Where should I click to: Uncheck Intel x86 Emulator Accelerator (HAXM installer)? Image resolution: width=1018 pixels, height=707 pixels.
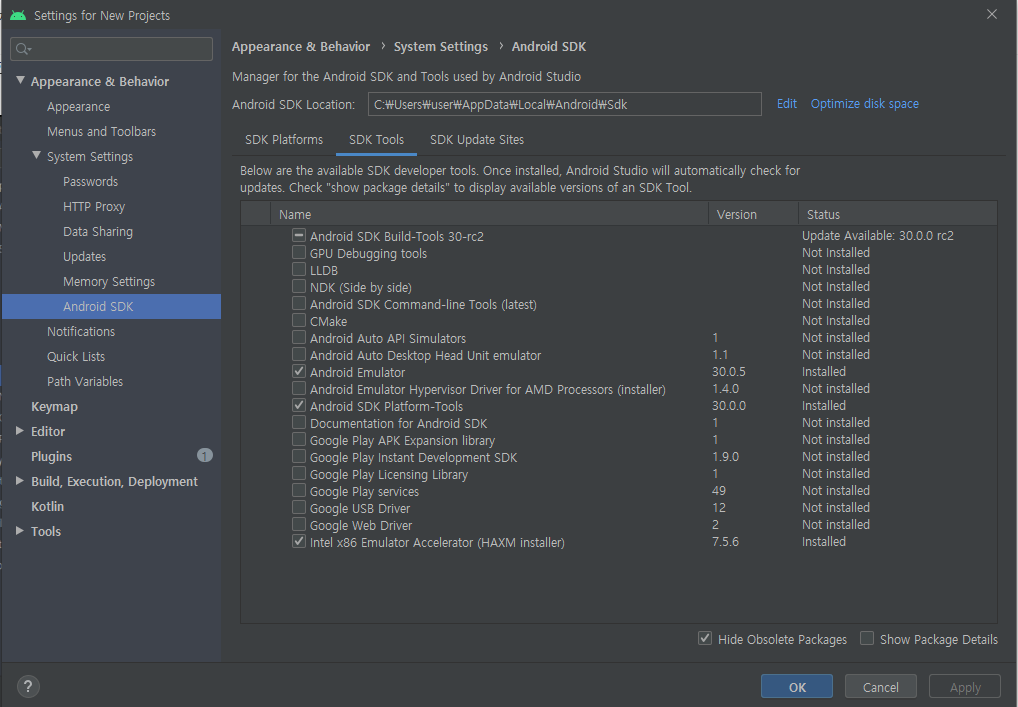pos(299,541)
